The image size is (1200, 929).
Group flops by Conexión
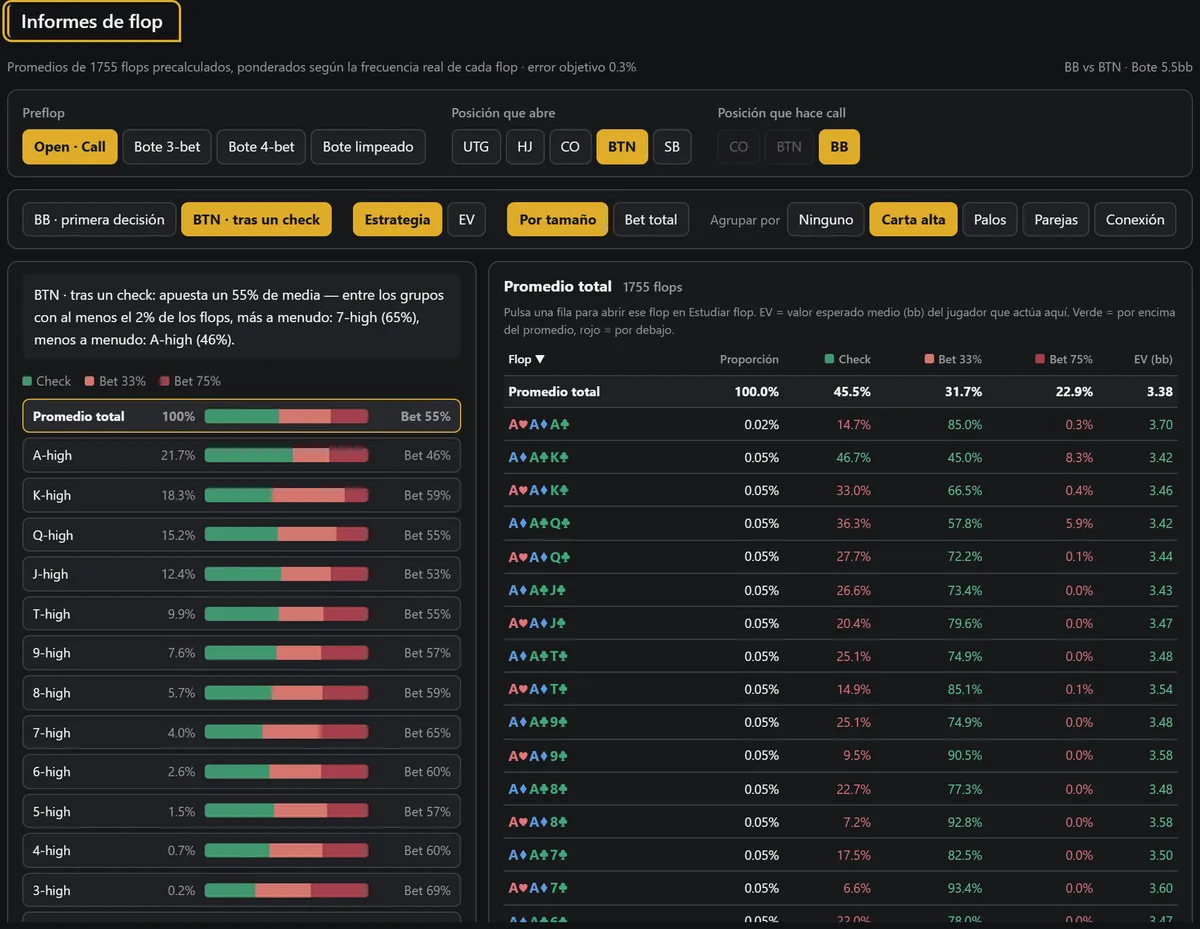click(x=1135, y=220)
